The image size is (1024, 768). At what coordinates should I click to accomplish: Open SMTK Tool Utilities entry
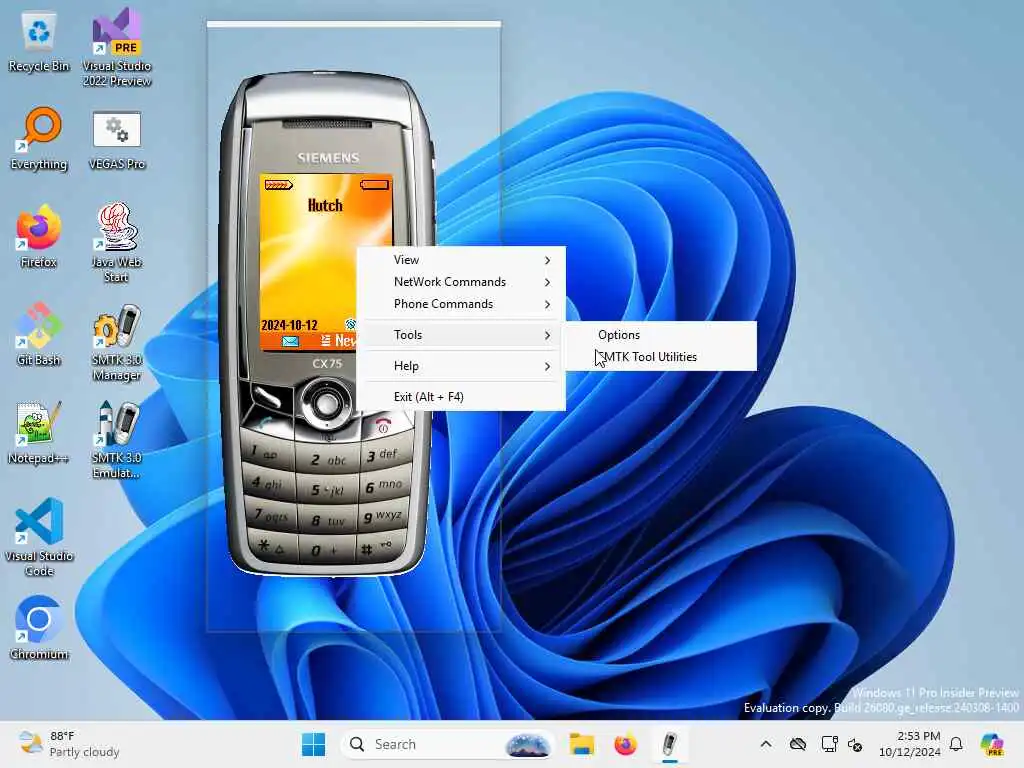coord(661,357)
